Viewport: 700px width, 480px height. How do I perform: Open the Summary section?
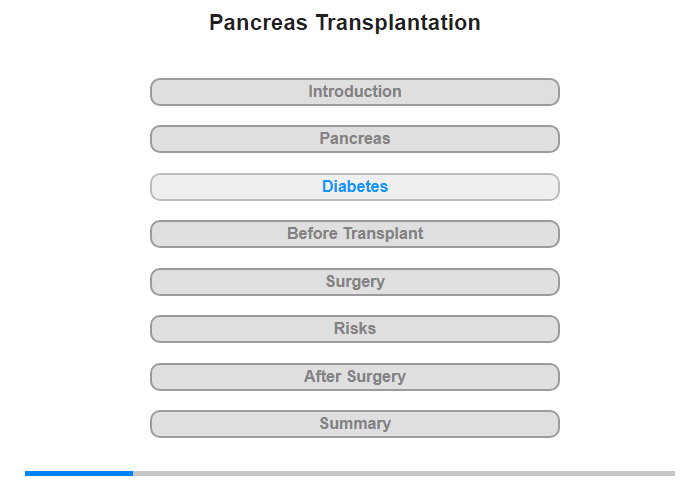[354, 424]
